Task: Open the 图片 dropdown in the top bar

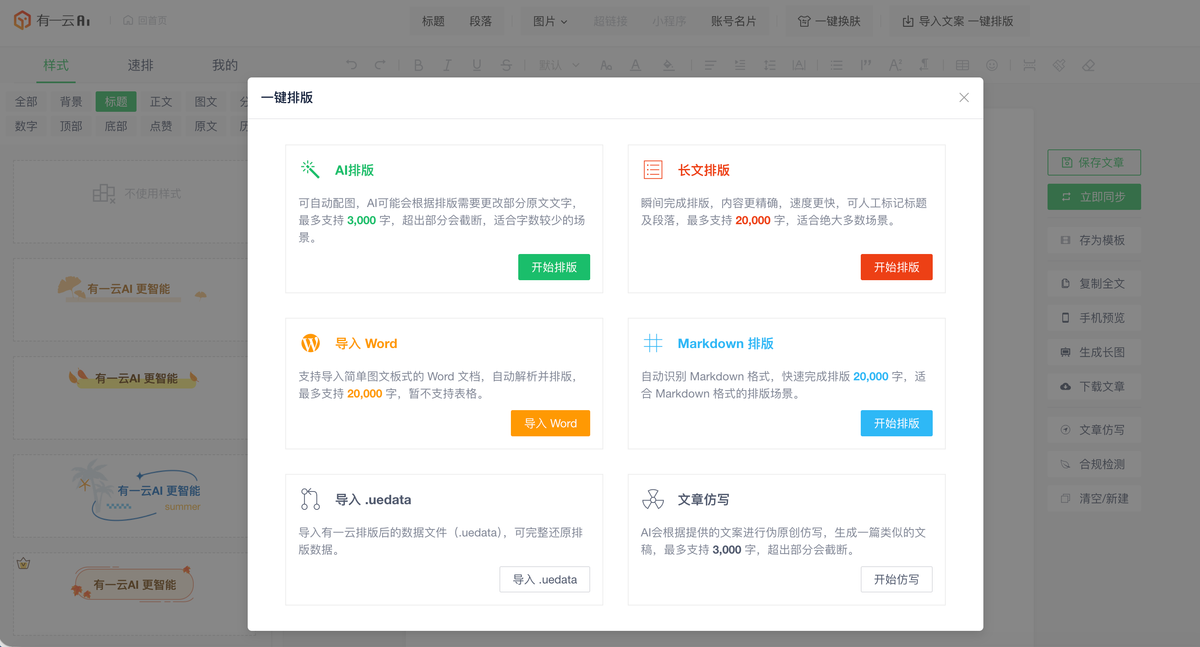Action: (550, 21)
